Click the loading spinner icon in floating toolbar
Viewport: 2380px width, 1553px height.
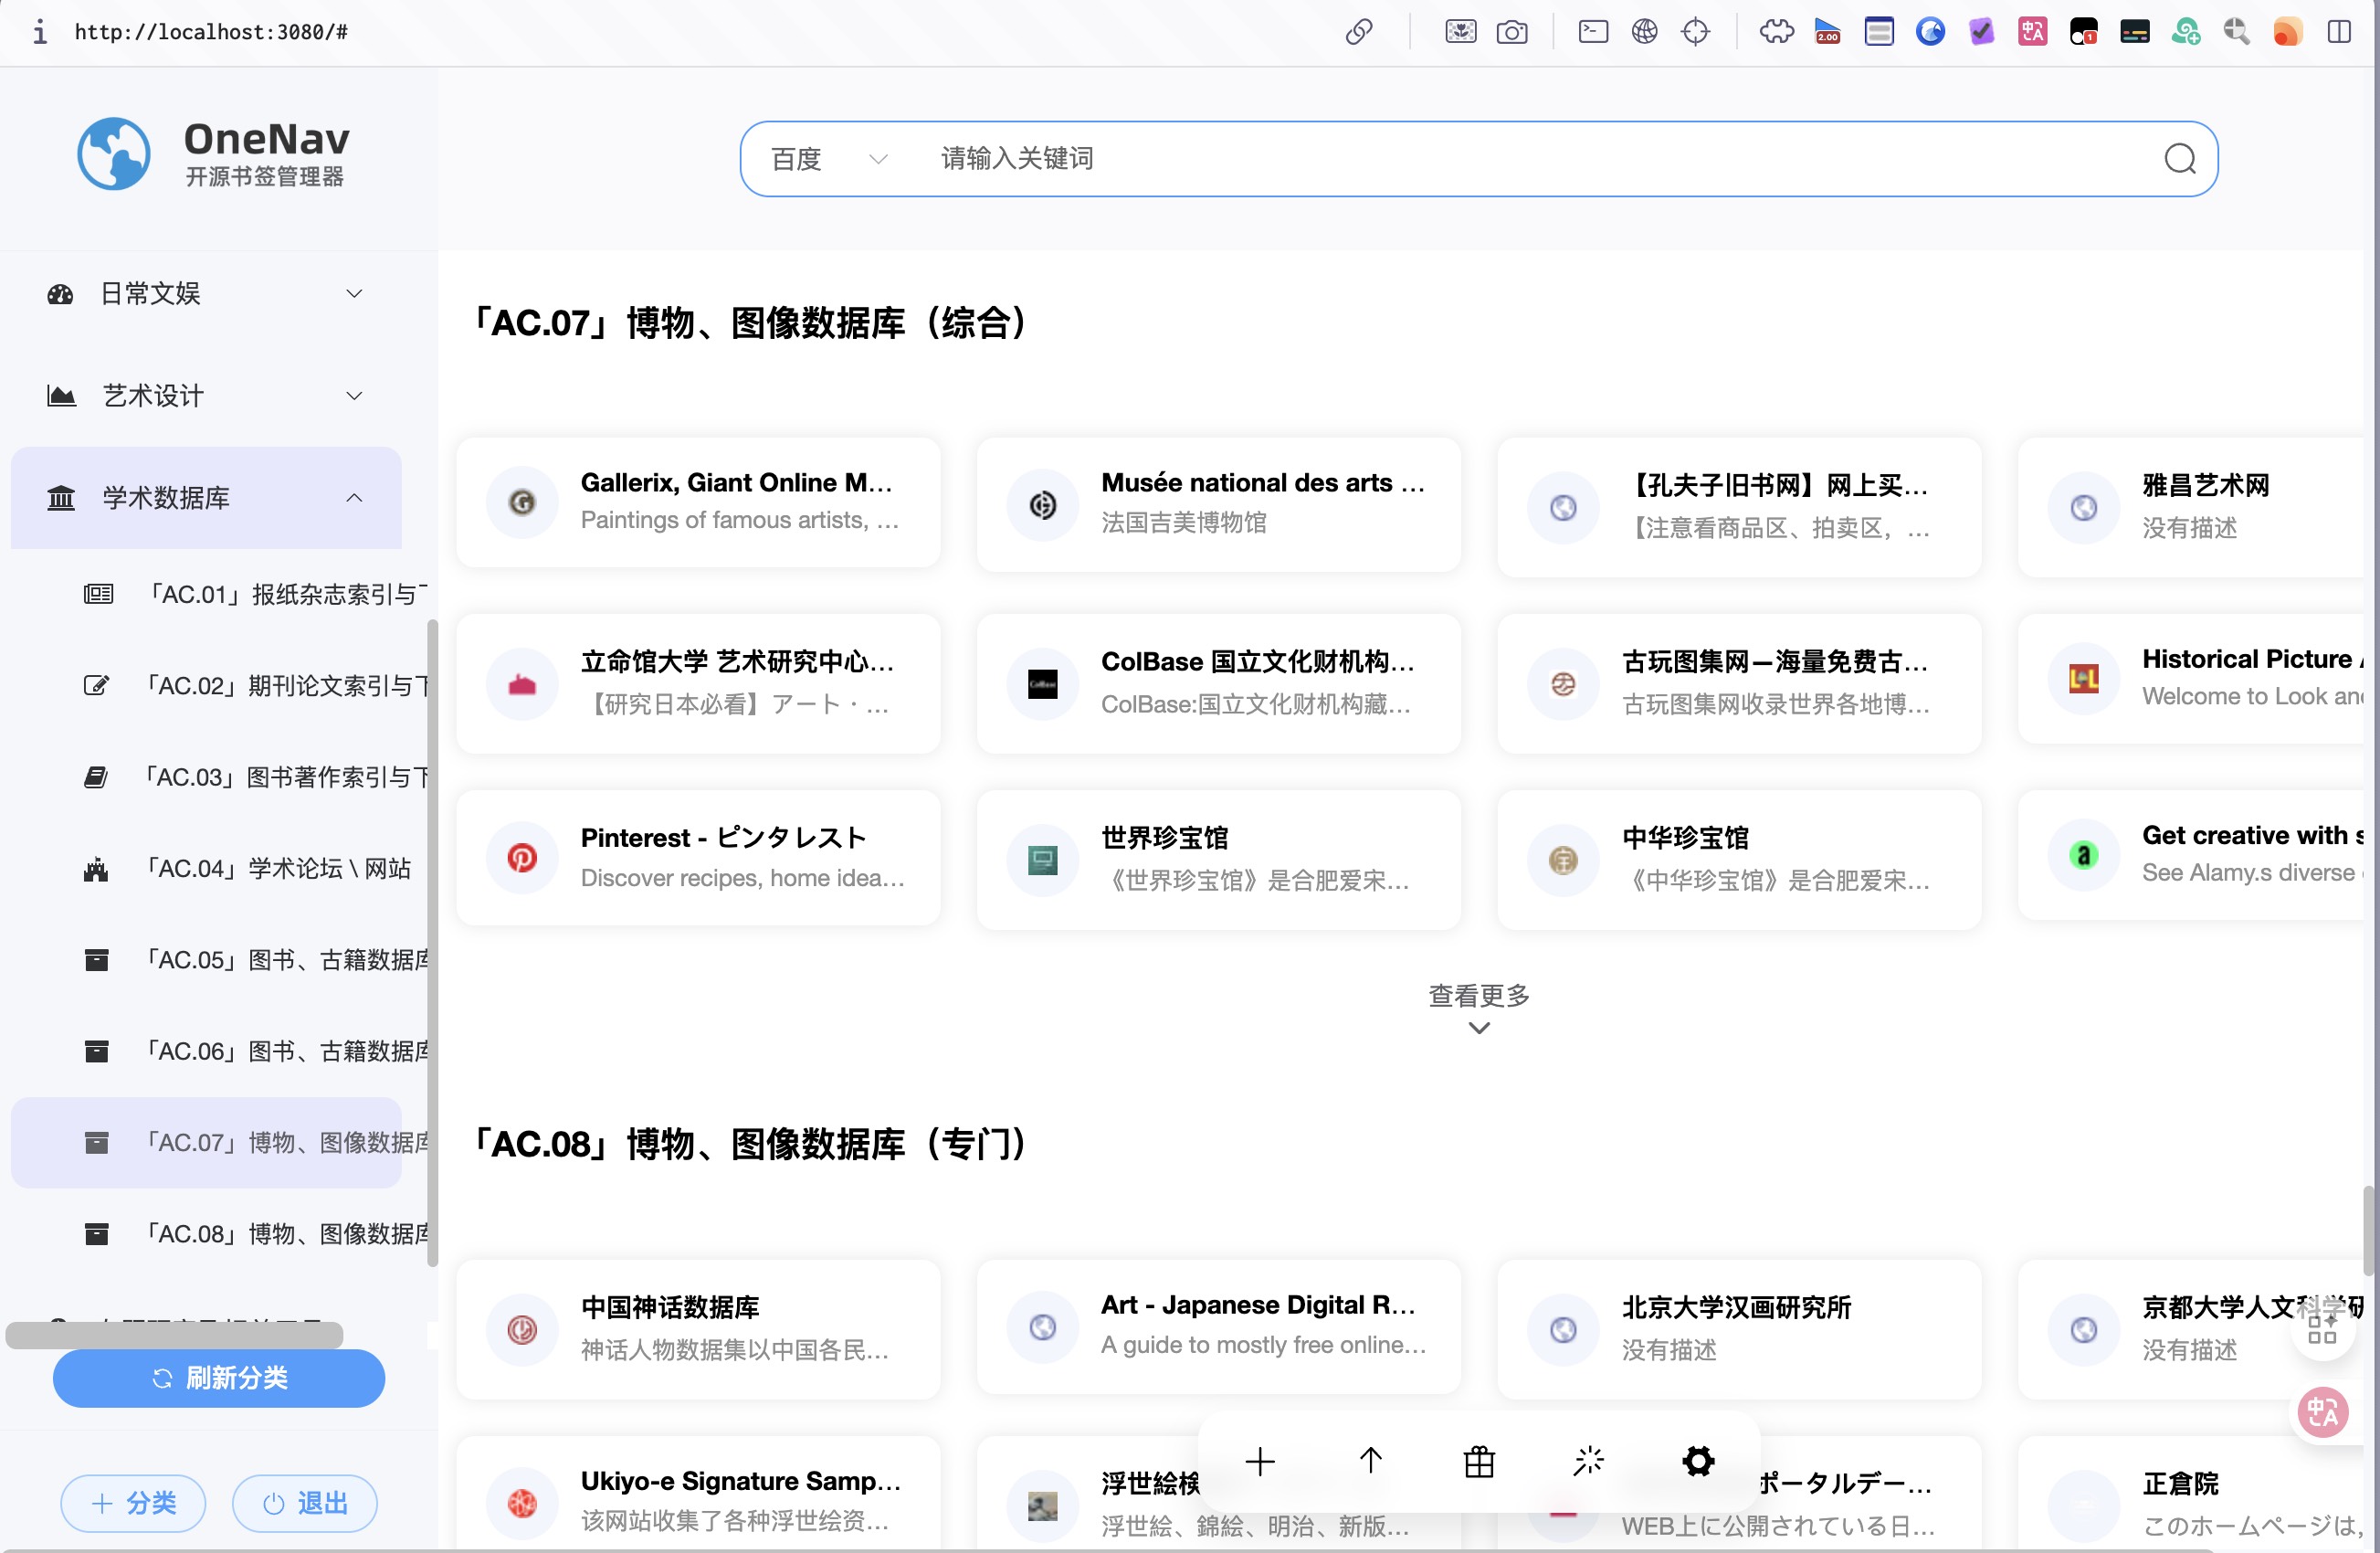tap(1588, 1461)
